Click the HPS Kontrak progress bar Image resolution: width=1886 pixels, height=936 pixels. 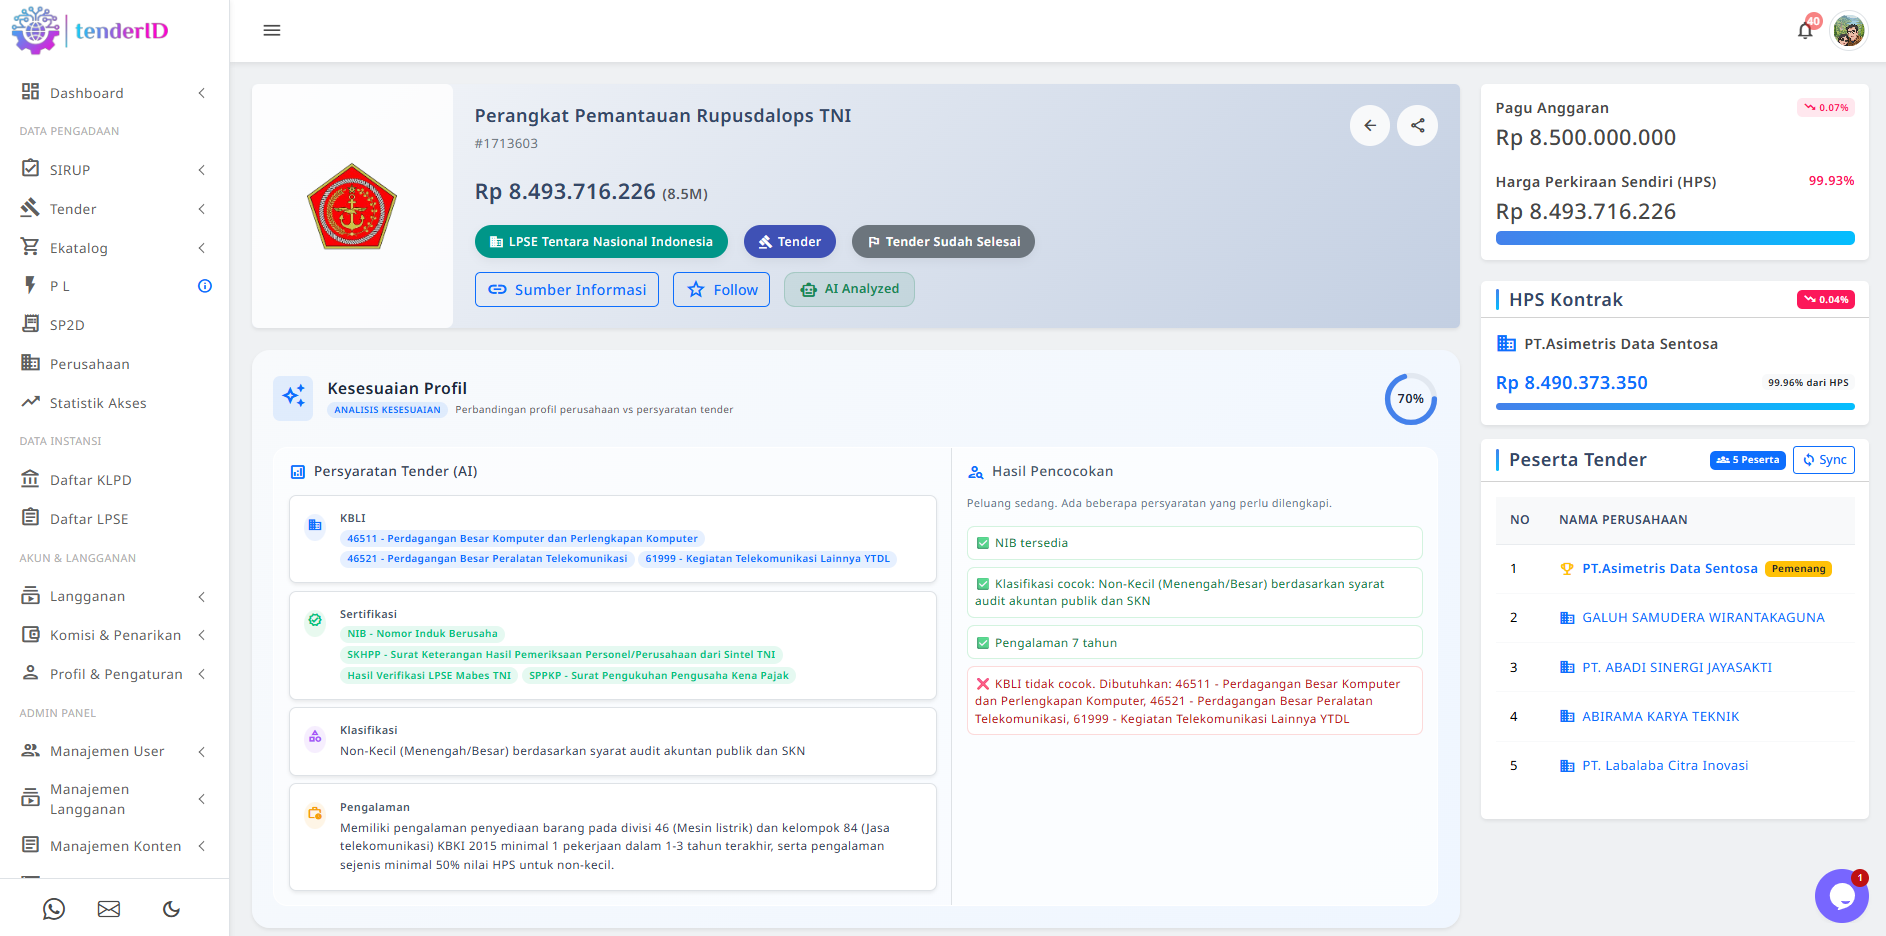click(x=1675, y=406)
